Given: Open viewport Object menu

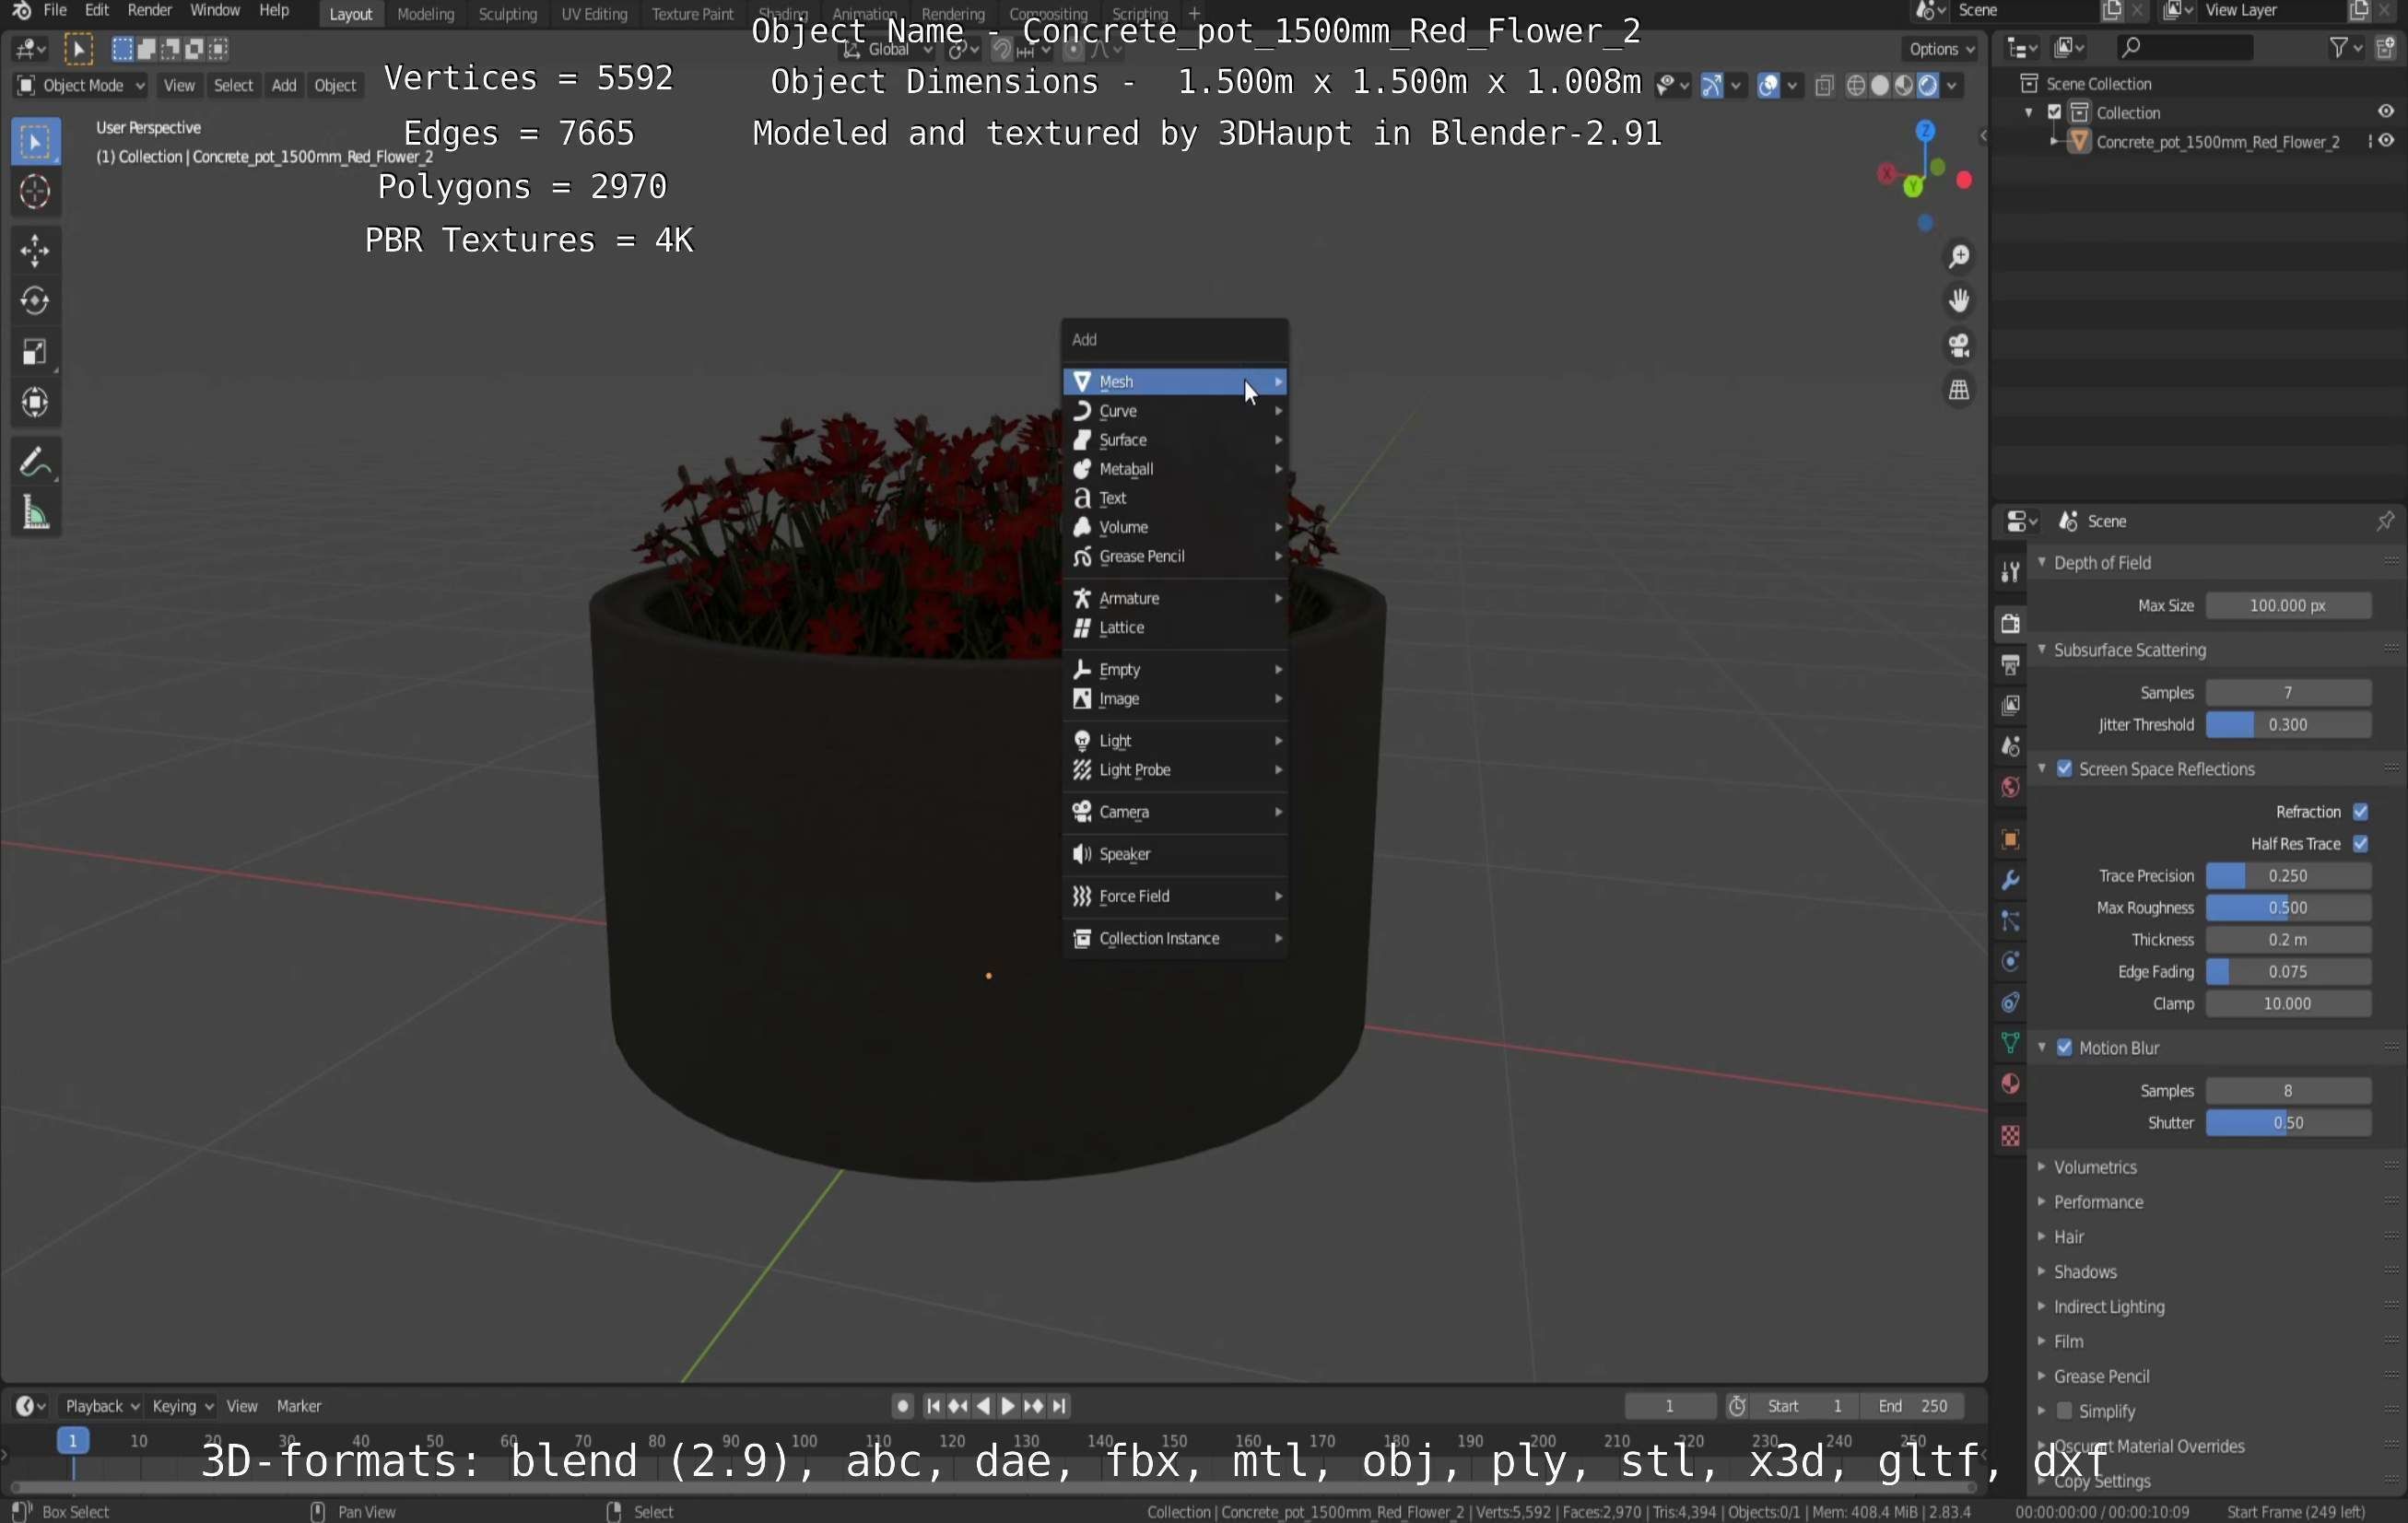Looking at the screenshot, I should (x=335, y=86).
